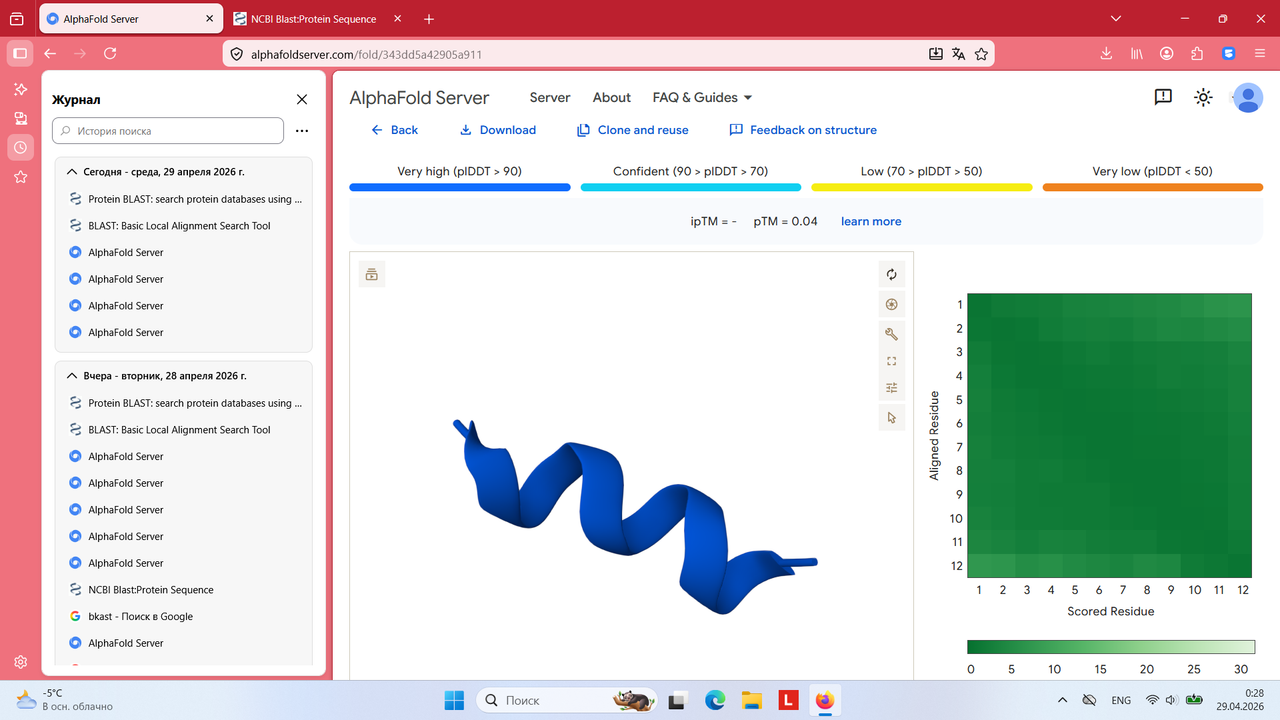1280x720 pixels.
Task: Open the Windows Start menu
Action: pos(453,700)
